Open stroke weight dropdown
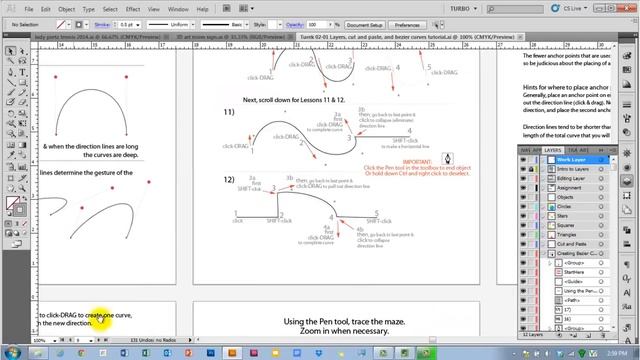The height and width of the screenshot is (360, 640). pyautogui.click(x=138, y=25)
